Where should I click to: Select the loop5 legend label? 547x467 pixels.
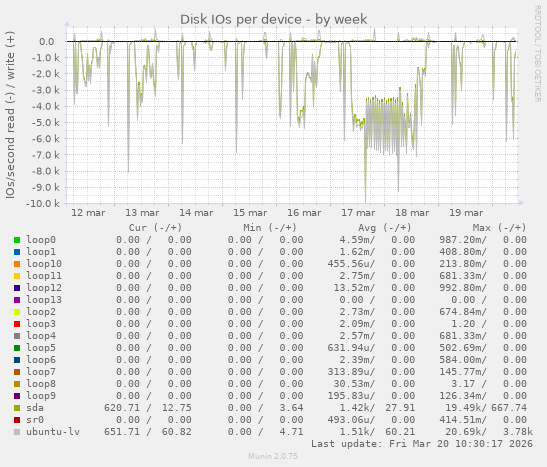pos(41,348)
